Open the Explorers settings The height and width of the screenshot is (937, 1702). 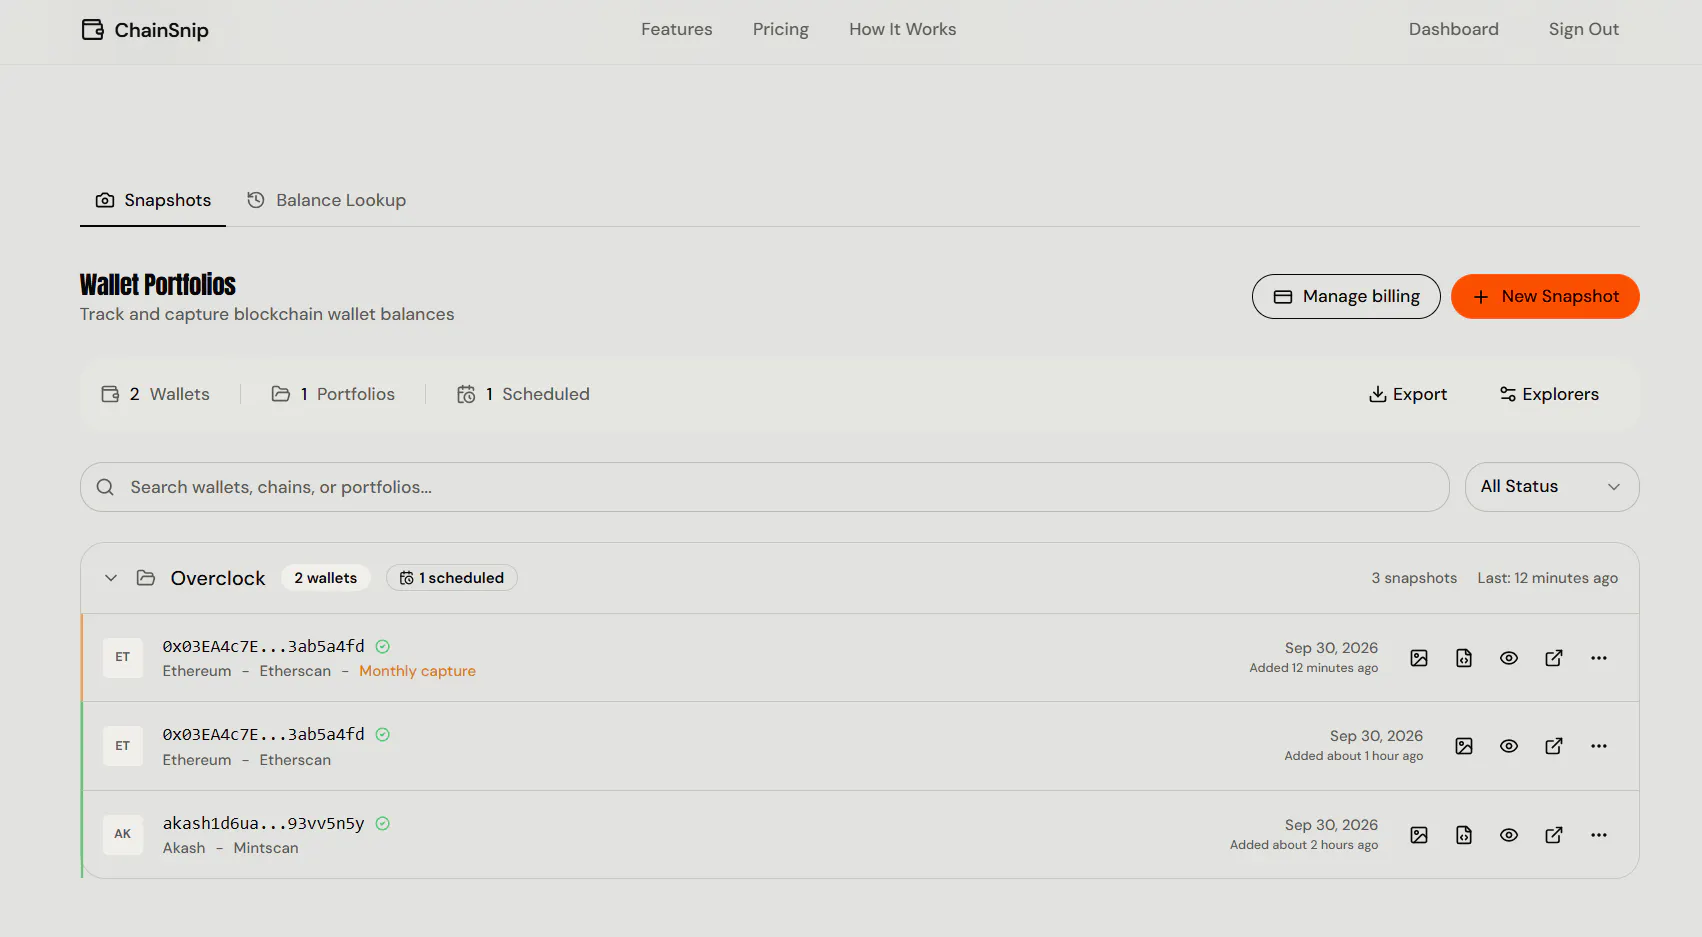(x=1549, y=394)
